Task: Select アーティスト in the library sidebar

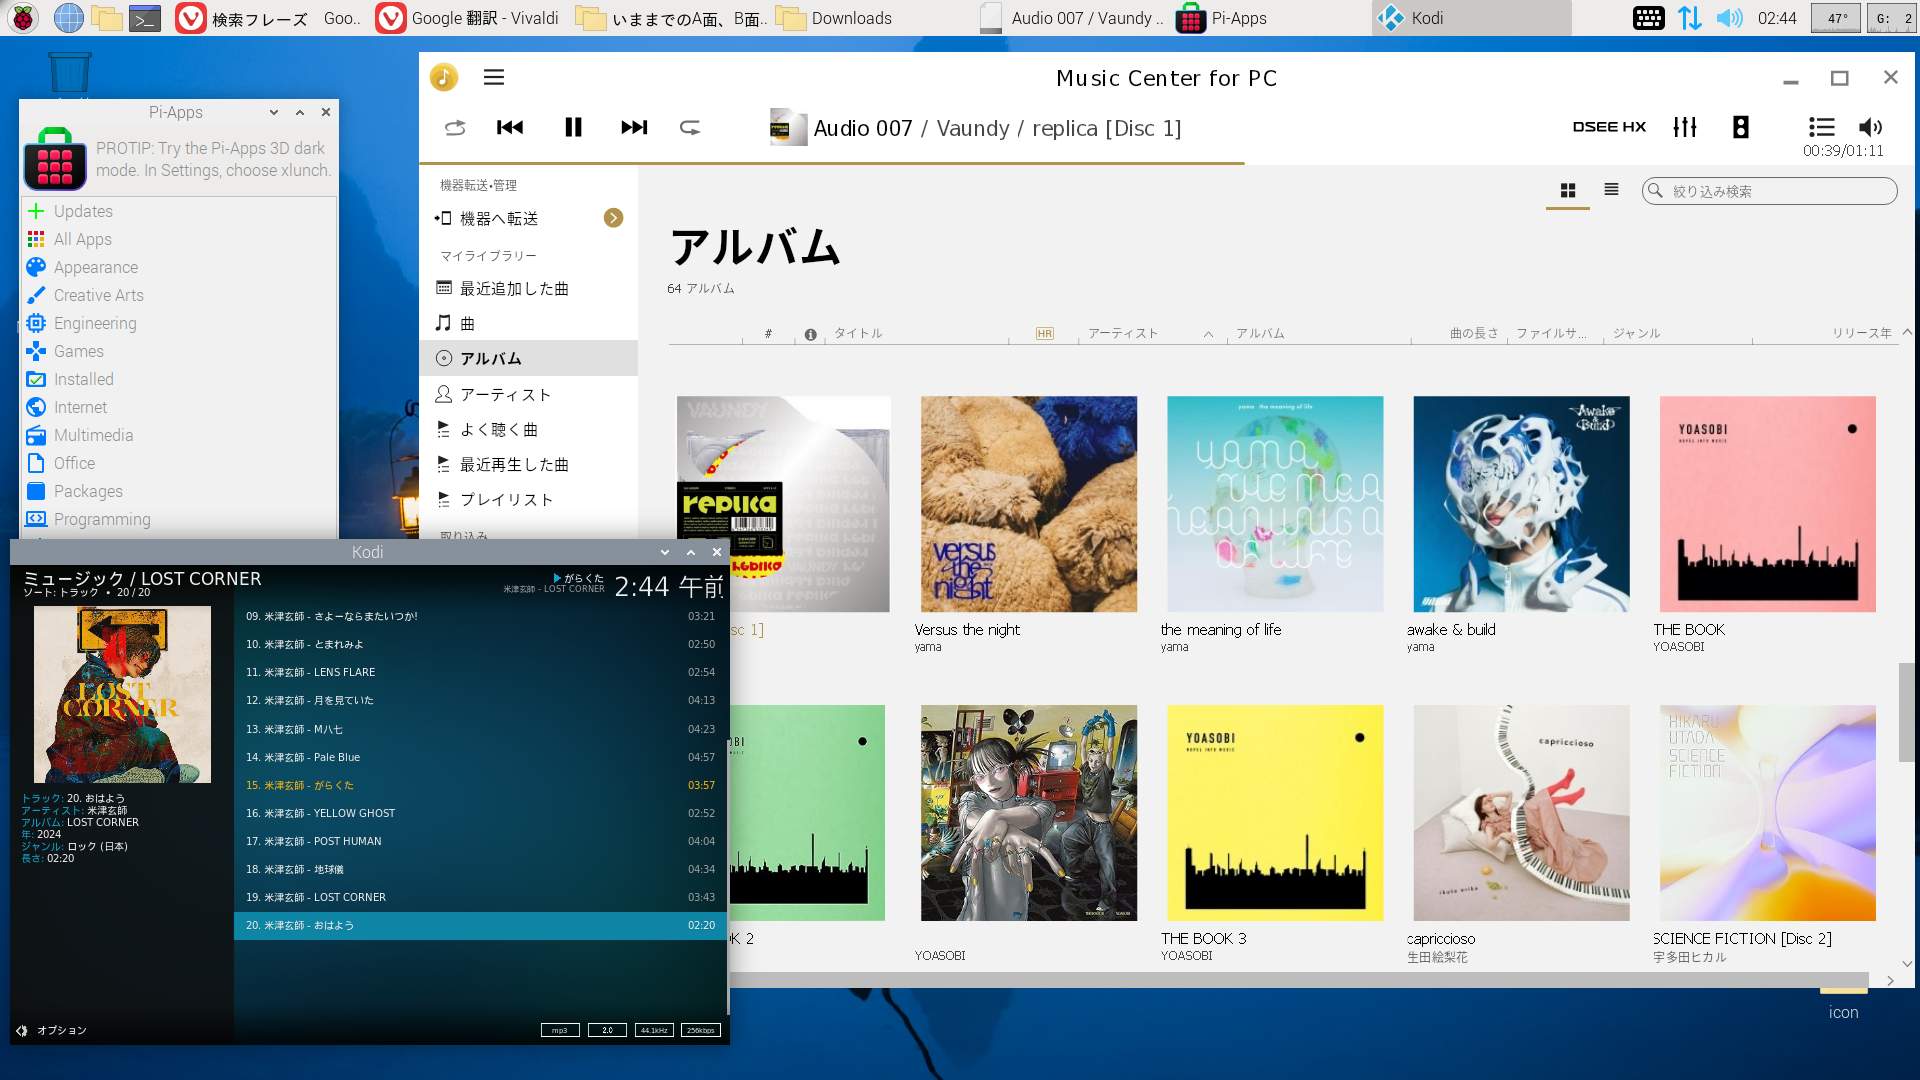Action: 528,394
